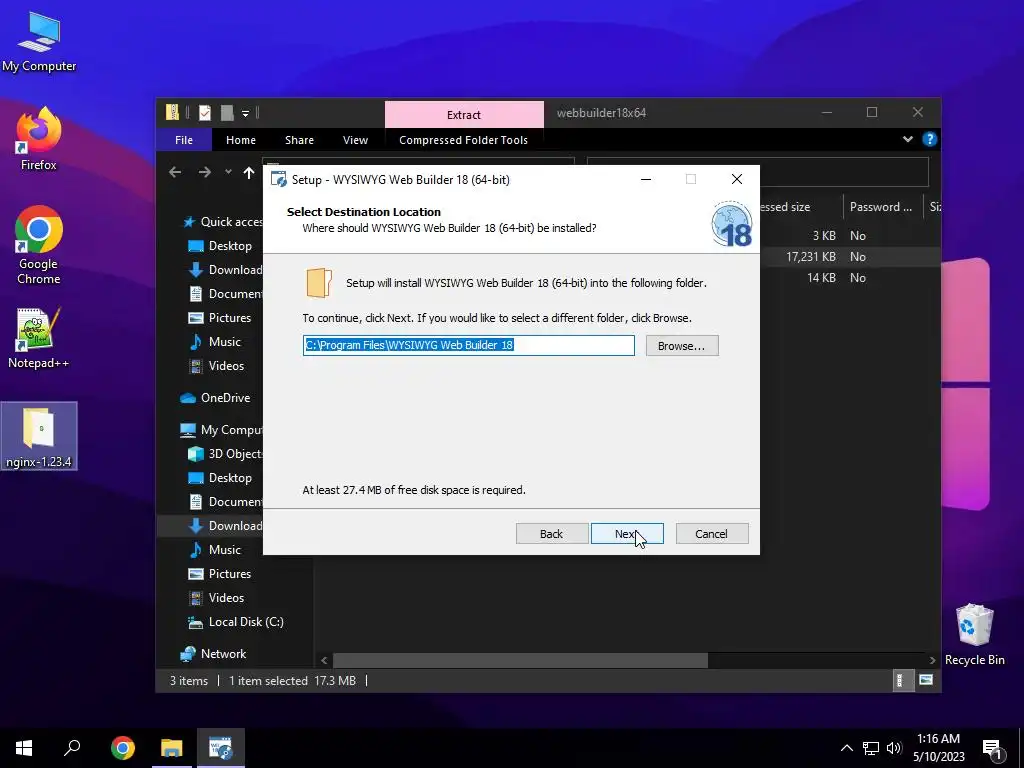Open the quick access toolbar customize dropdown
The width and height of the screenshot is (1024, 768).
tap(246, 114)
